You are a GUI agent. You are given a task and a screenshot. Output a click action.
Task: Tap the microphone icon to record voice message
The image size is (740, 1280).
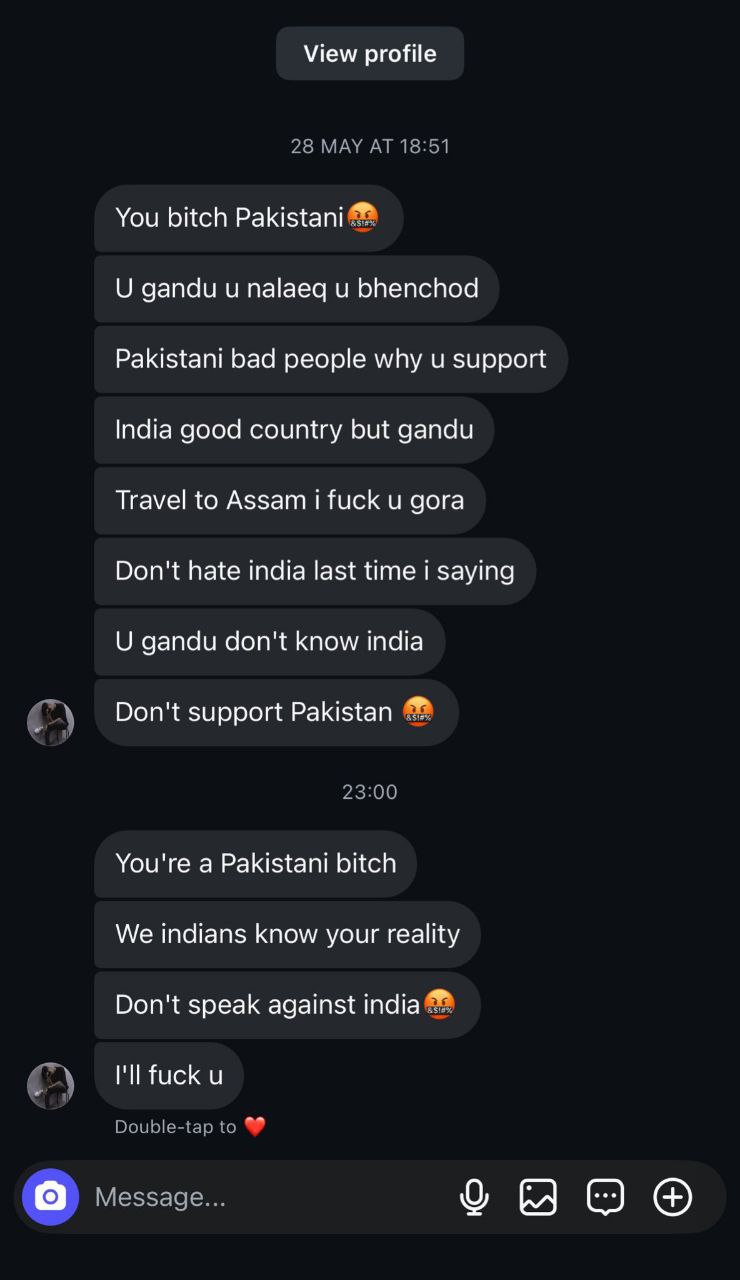[x=474, y=1197]
